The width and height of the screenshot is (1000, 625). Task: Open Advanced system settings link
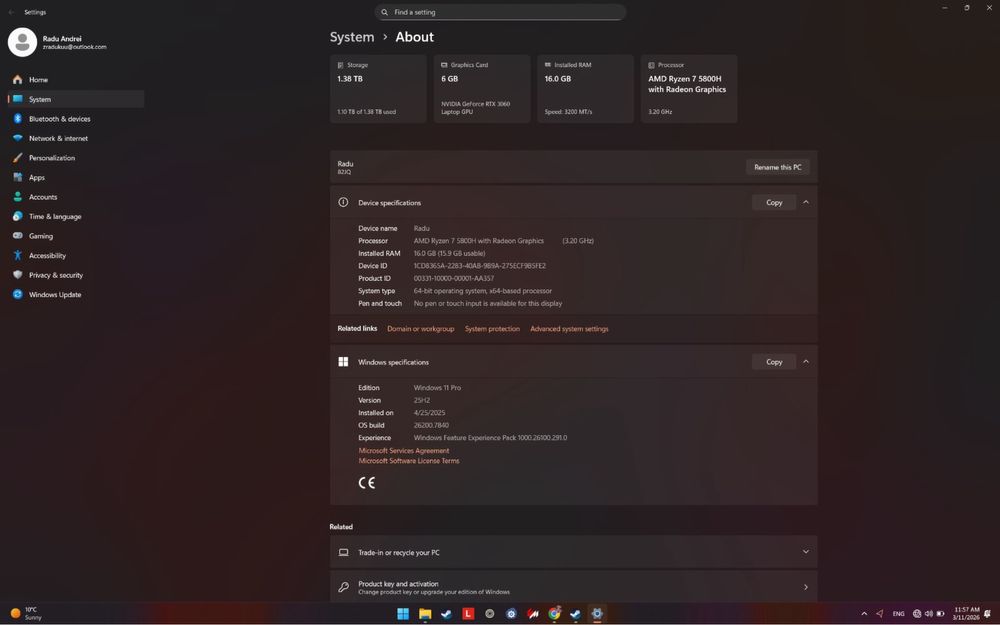pyautogui.click(x=569, y=329)
